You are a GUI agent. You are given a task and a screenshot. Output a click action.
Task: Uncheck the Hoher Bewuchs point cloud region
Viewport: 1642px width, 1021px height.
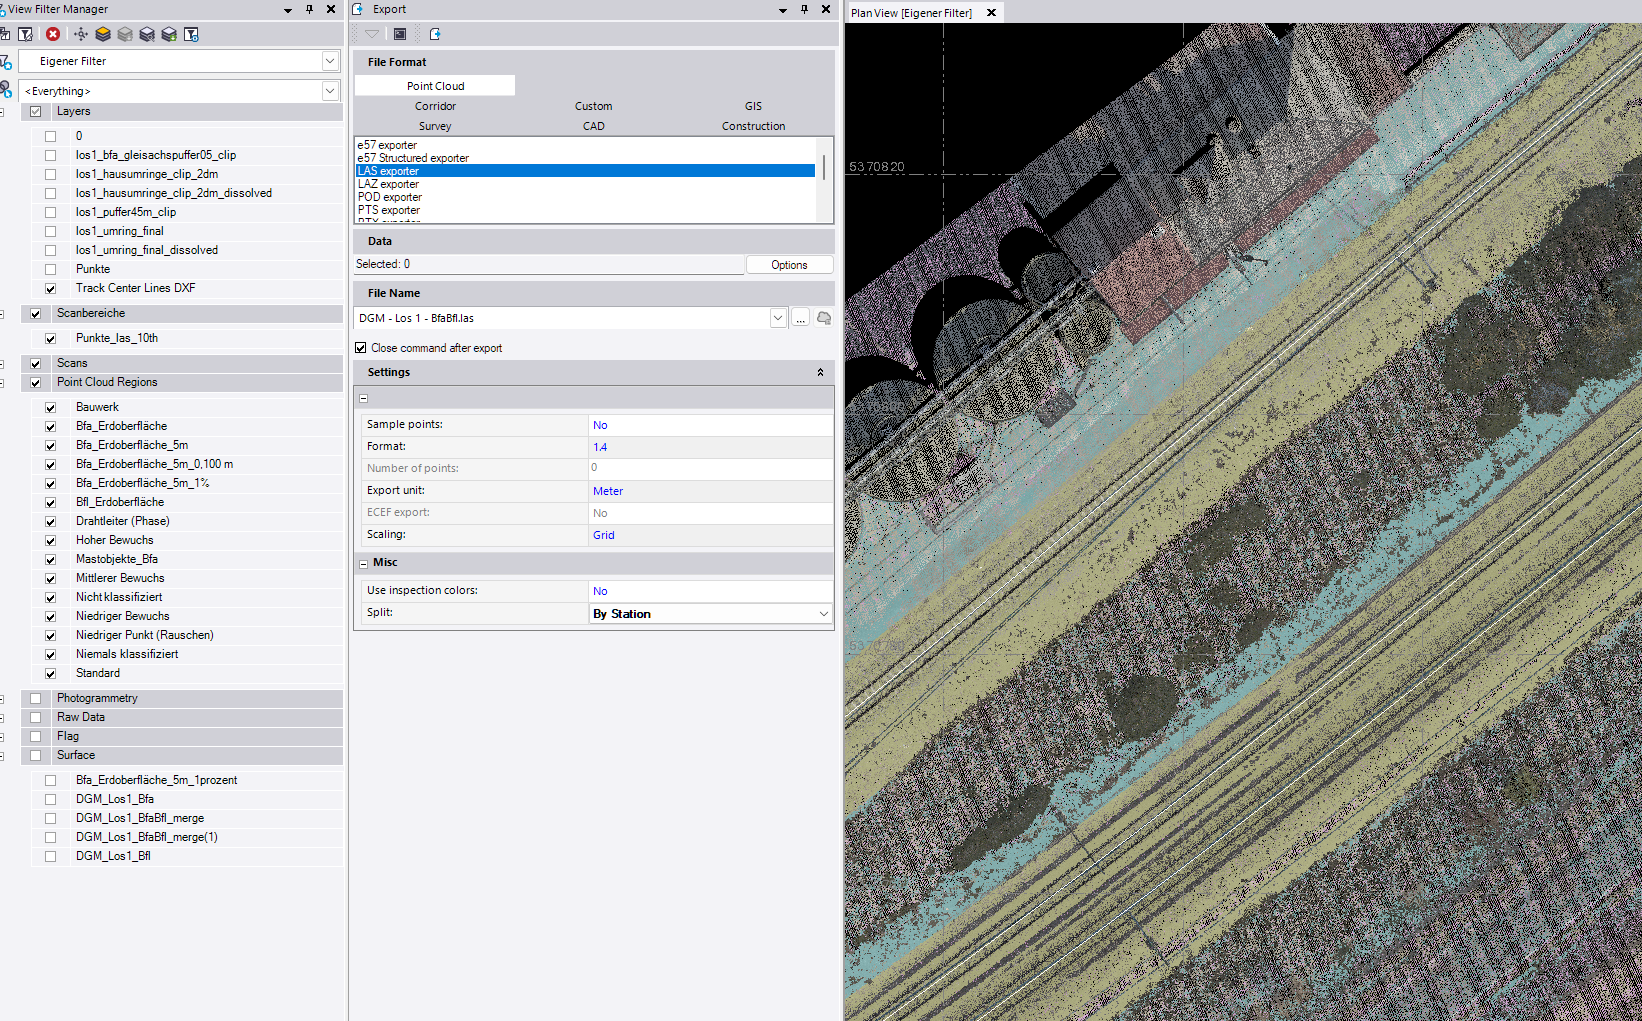click(50, 541)
